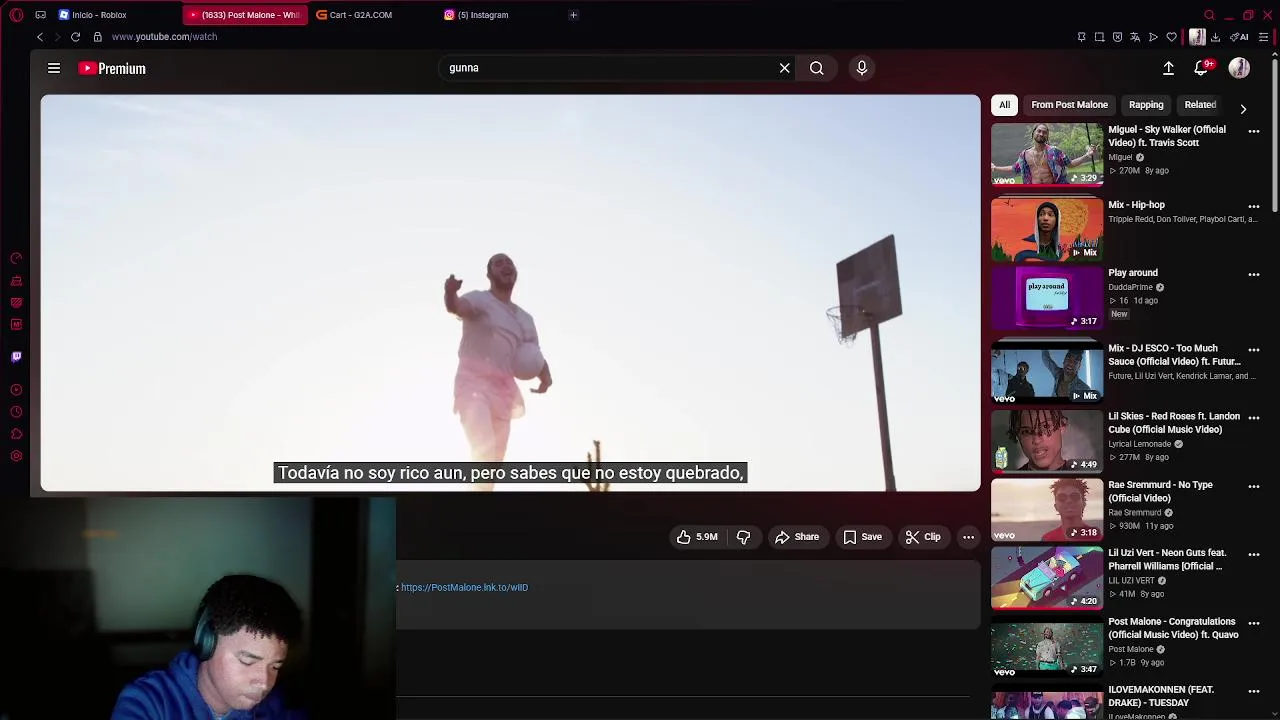Open YouTube create upload icon

(1168, 68)
